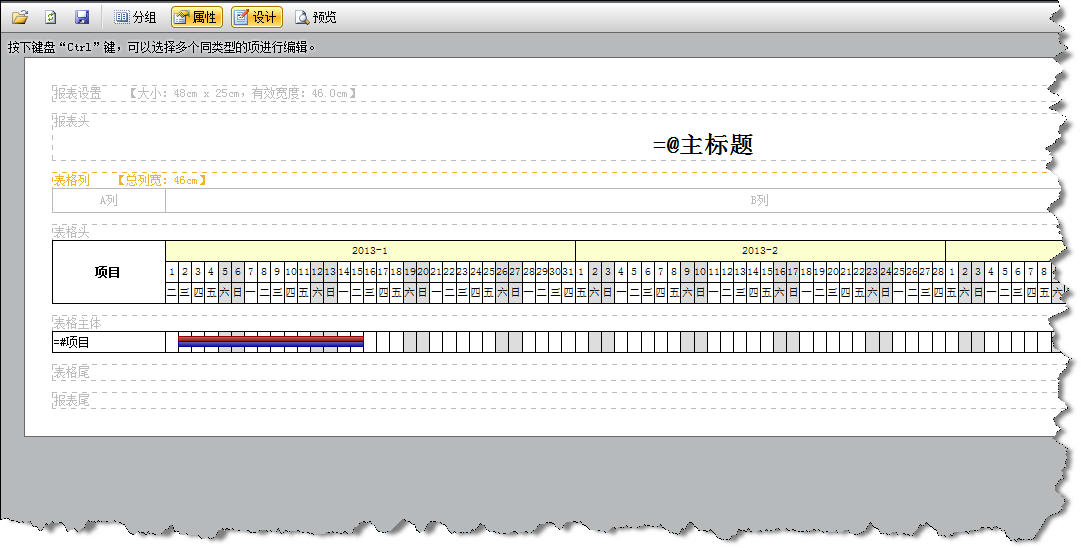Viewport: 1081px width, 548px height.
Task: Select the 报表设置 section label
Action: (x=77, y=93)
